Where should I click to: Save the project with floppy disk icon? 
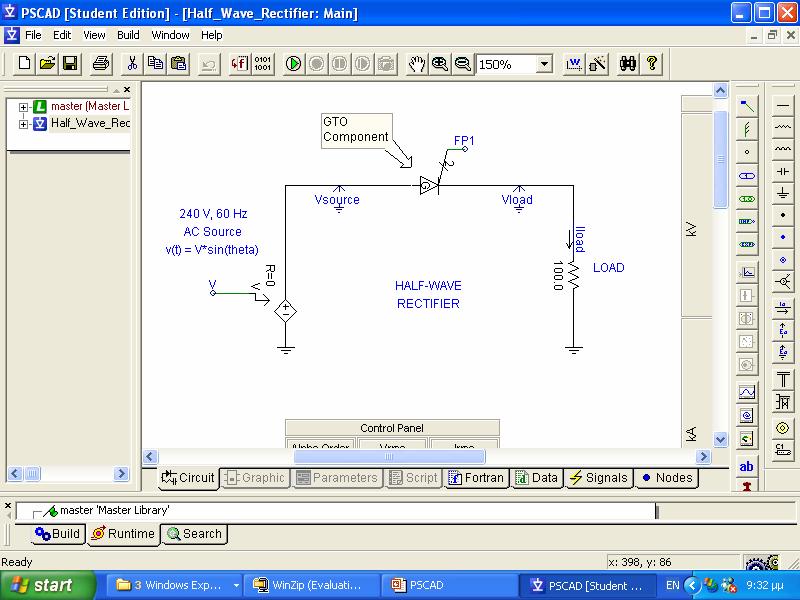tap(70, 64)
